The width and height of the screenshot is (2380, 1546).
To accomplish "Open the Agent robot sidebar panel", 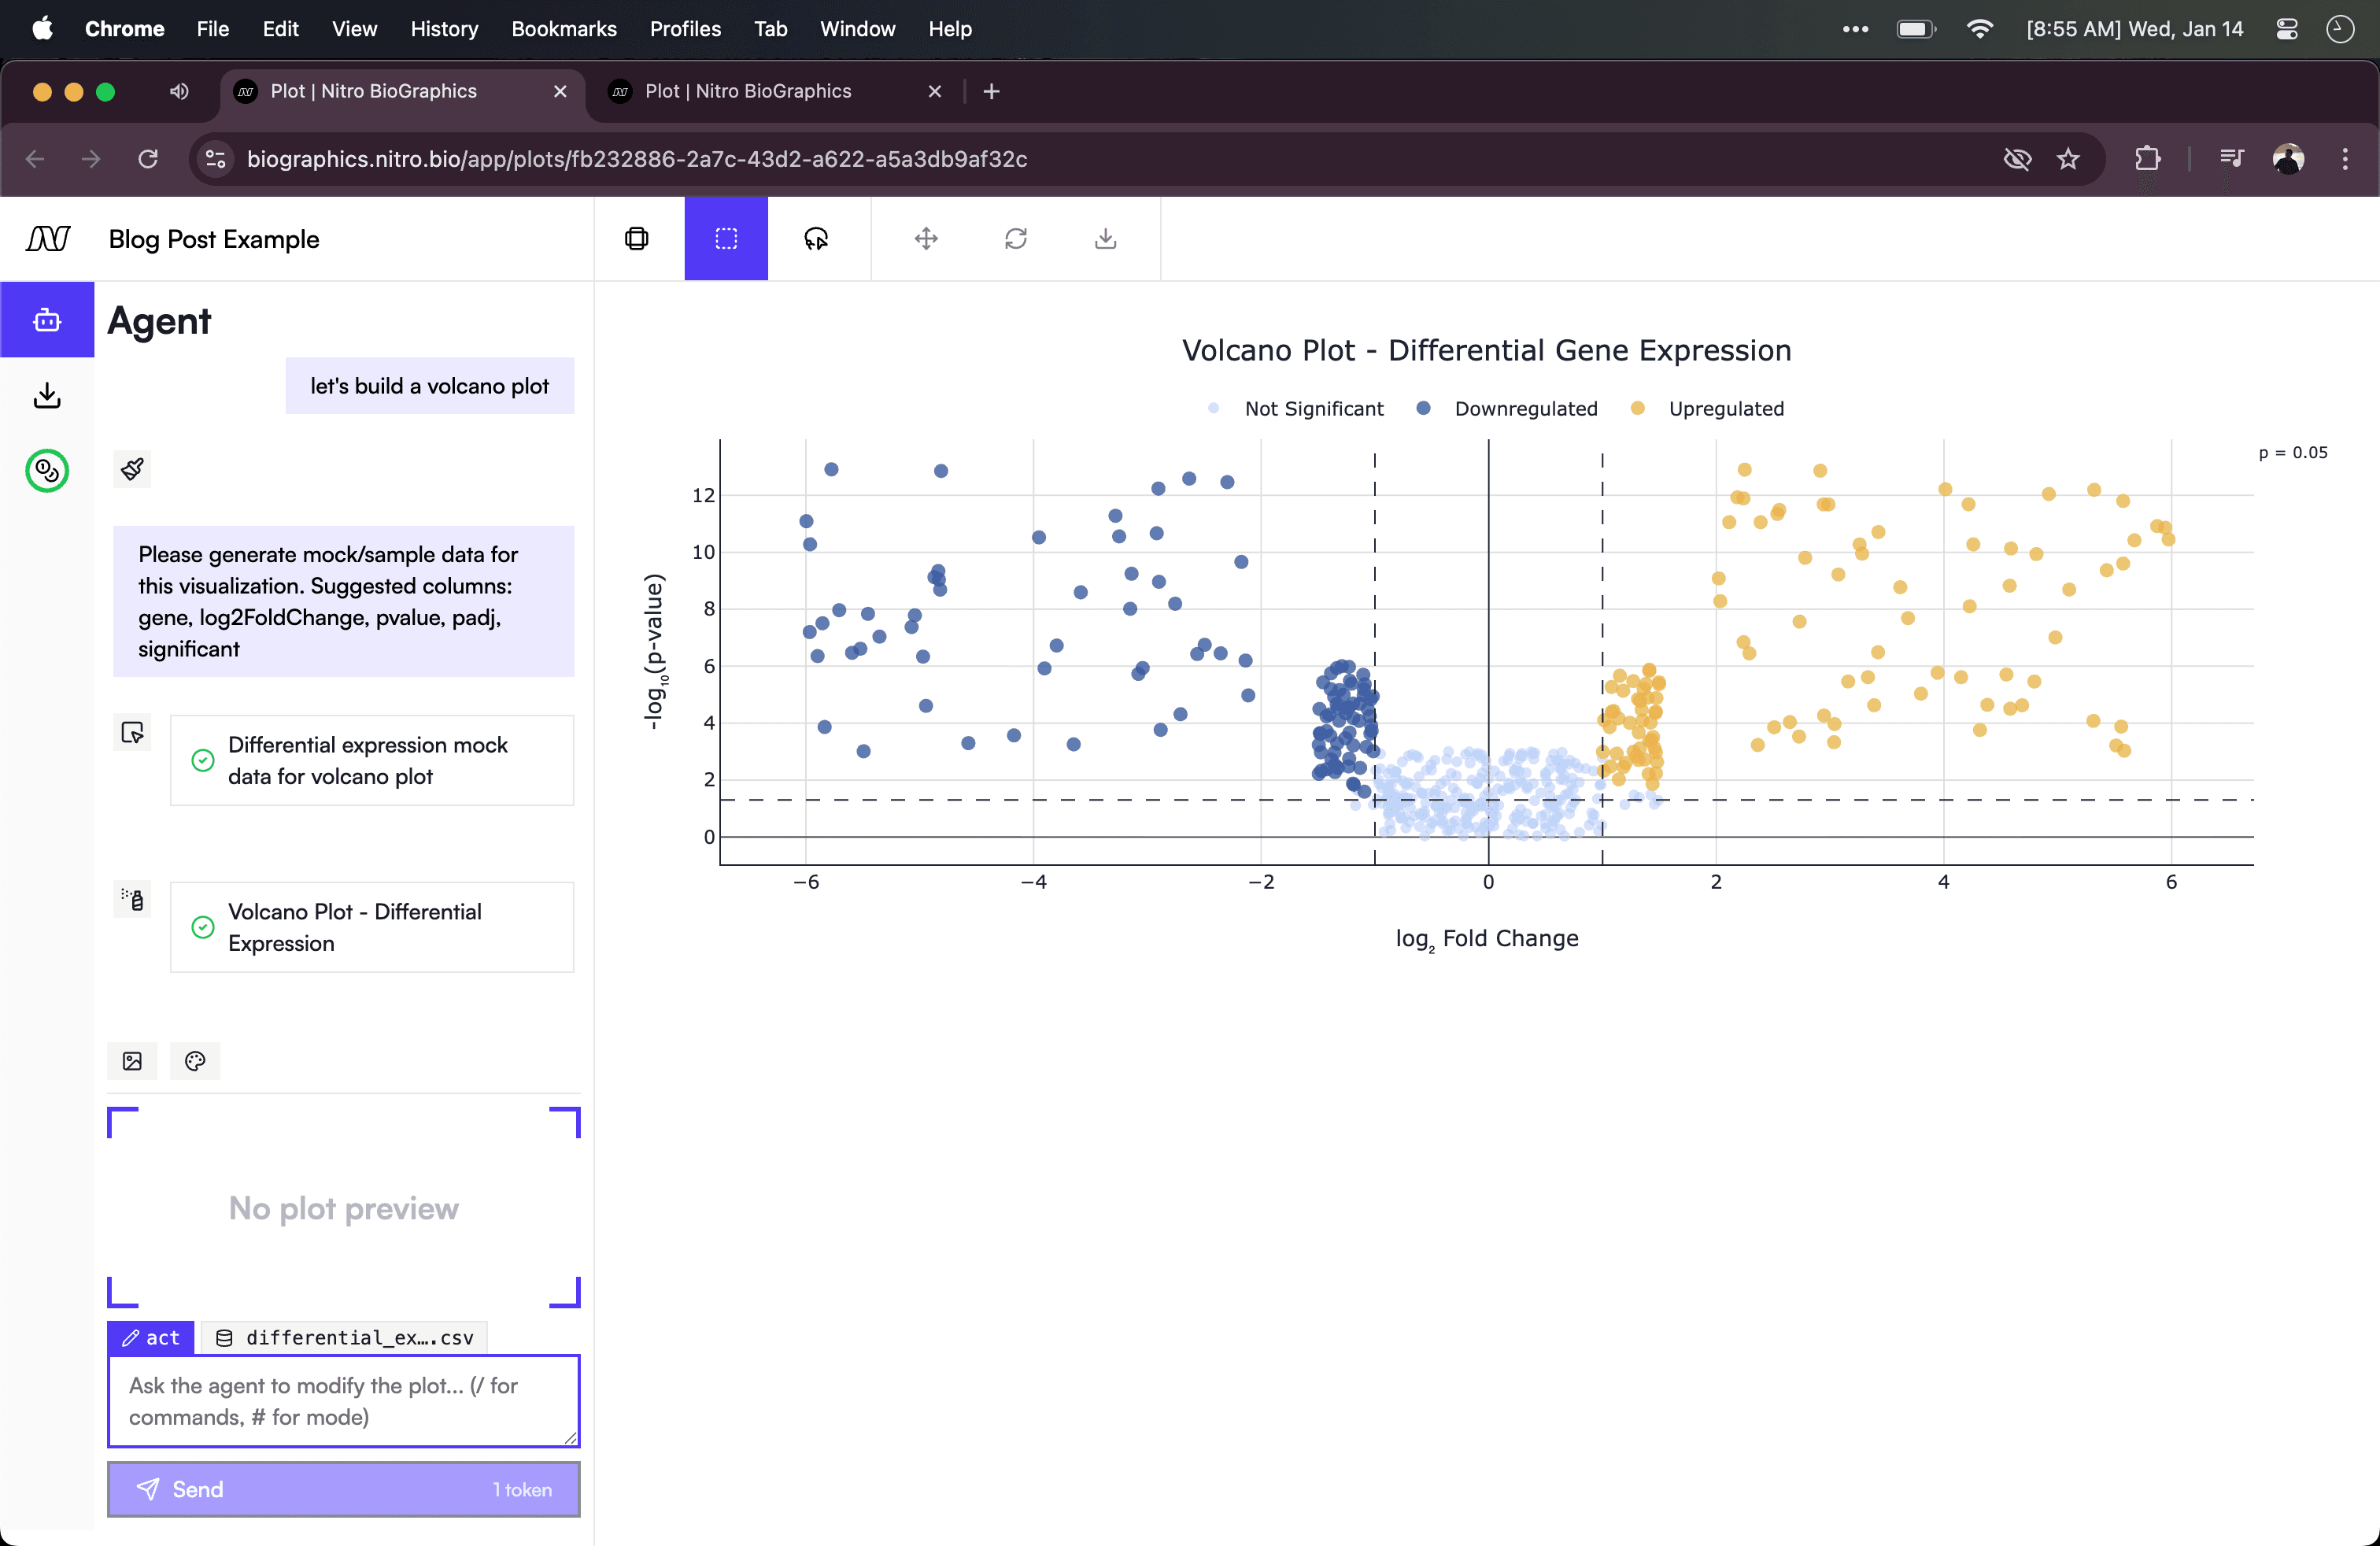I will [x=47, y=320].
